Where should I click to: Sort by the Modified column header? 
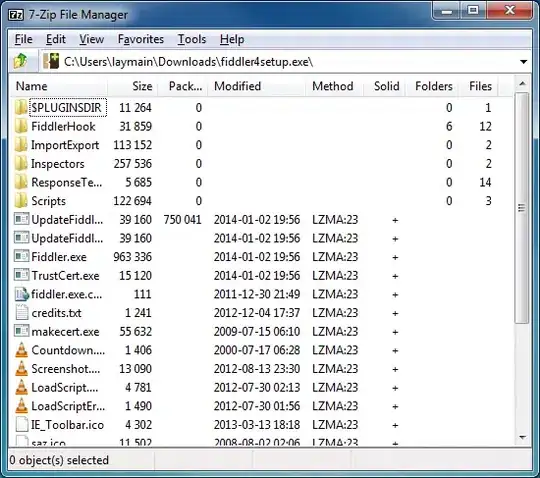point(256,86)
